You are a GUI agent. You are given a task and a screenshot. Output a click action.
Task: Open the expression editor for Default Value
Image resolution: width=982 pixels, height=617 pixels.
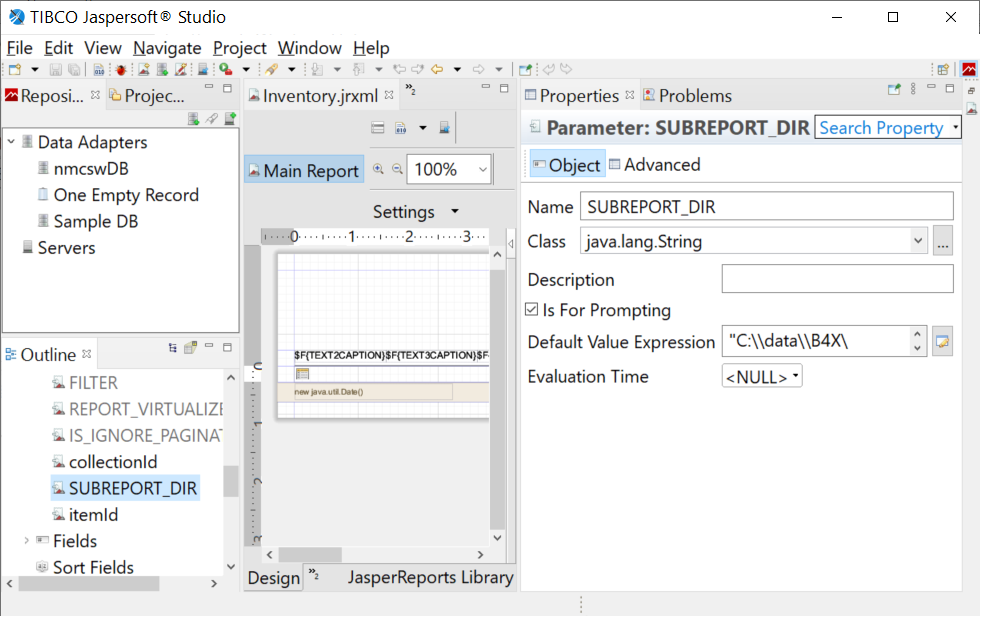(941, 342)
